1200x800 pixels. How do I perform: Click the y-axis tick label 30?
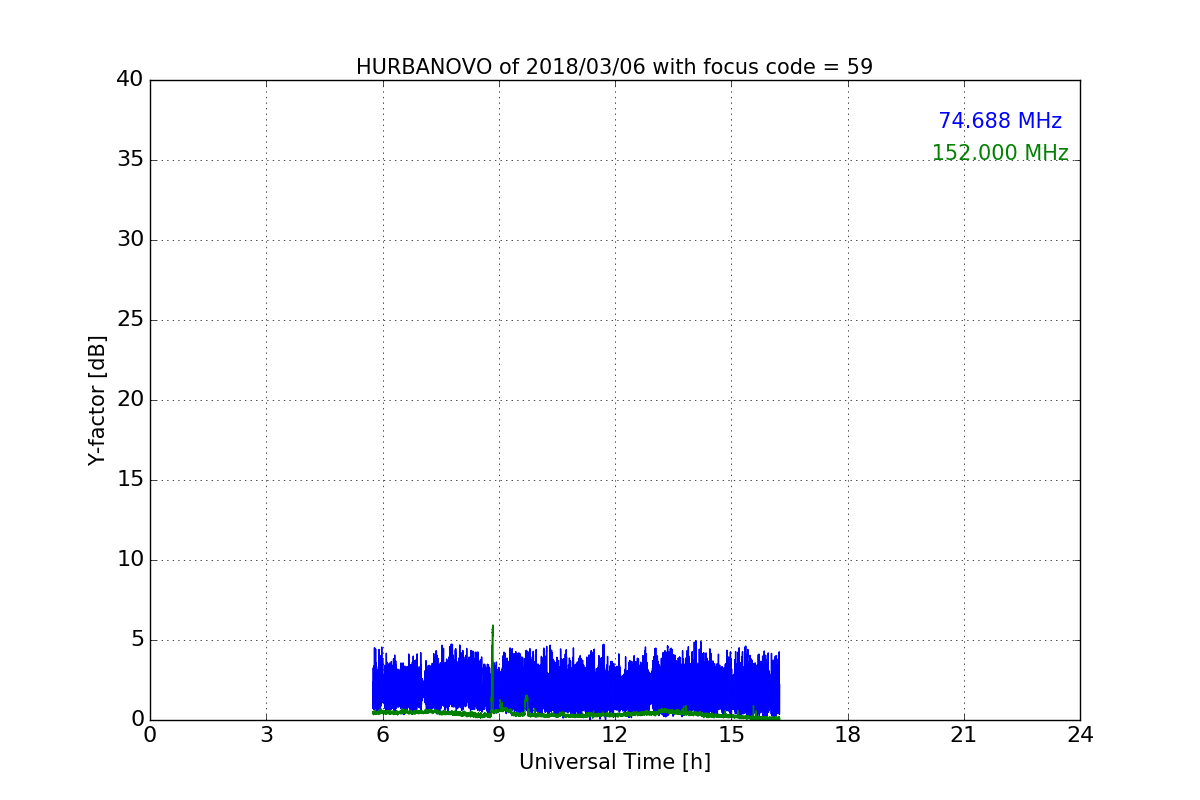coord(130,240)
